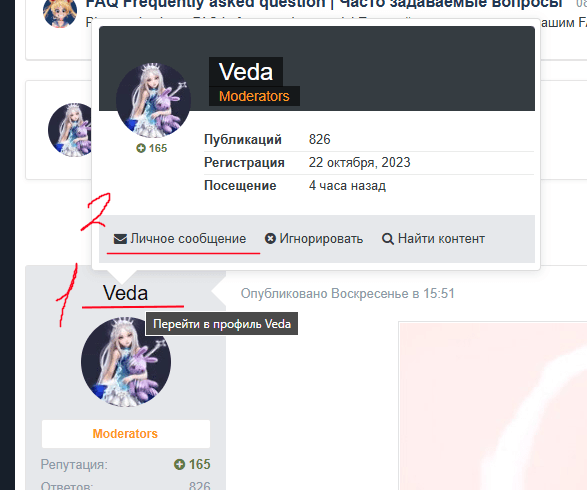This screenshot has height=490, width=587.
Task: Click the magnifier icon beside Найти контент
Action: (388, 239)
